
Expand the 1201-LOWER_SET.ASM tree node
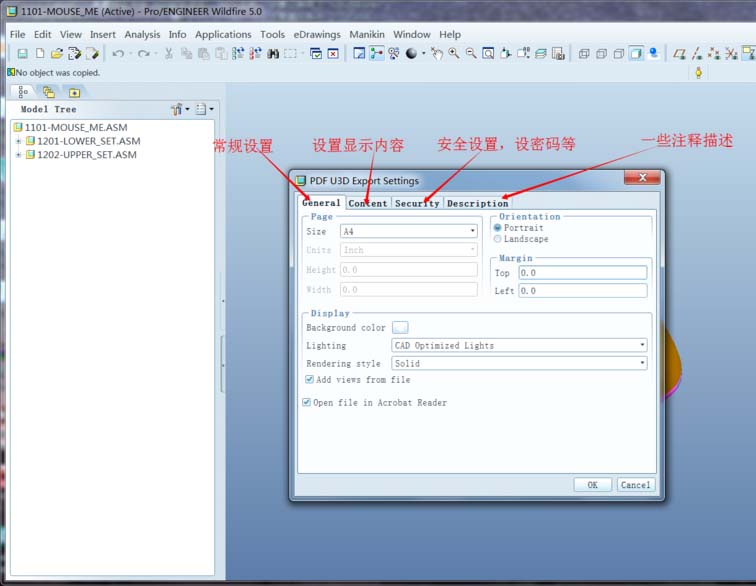click(x=18, y=141)
